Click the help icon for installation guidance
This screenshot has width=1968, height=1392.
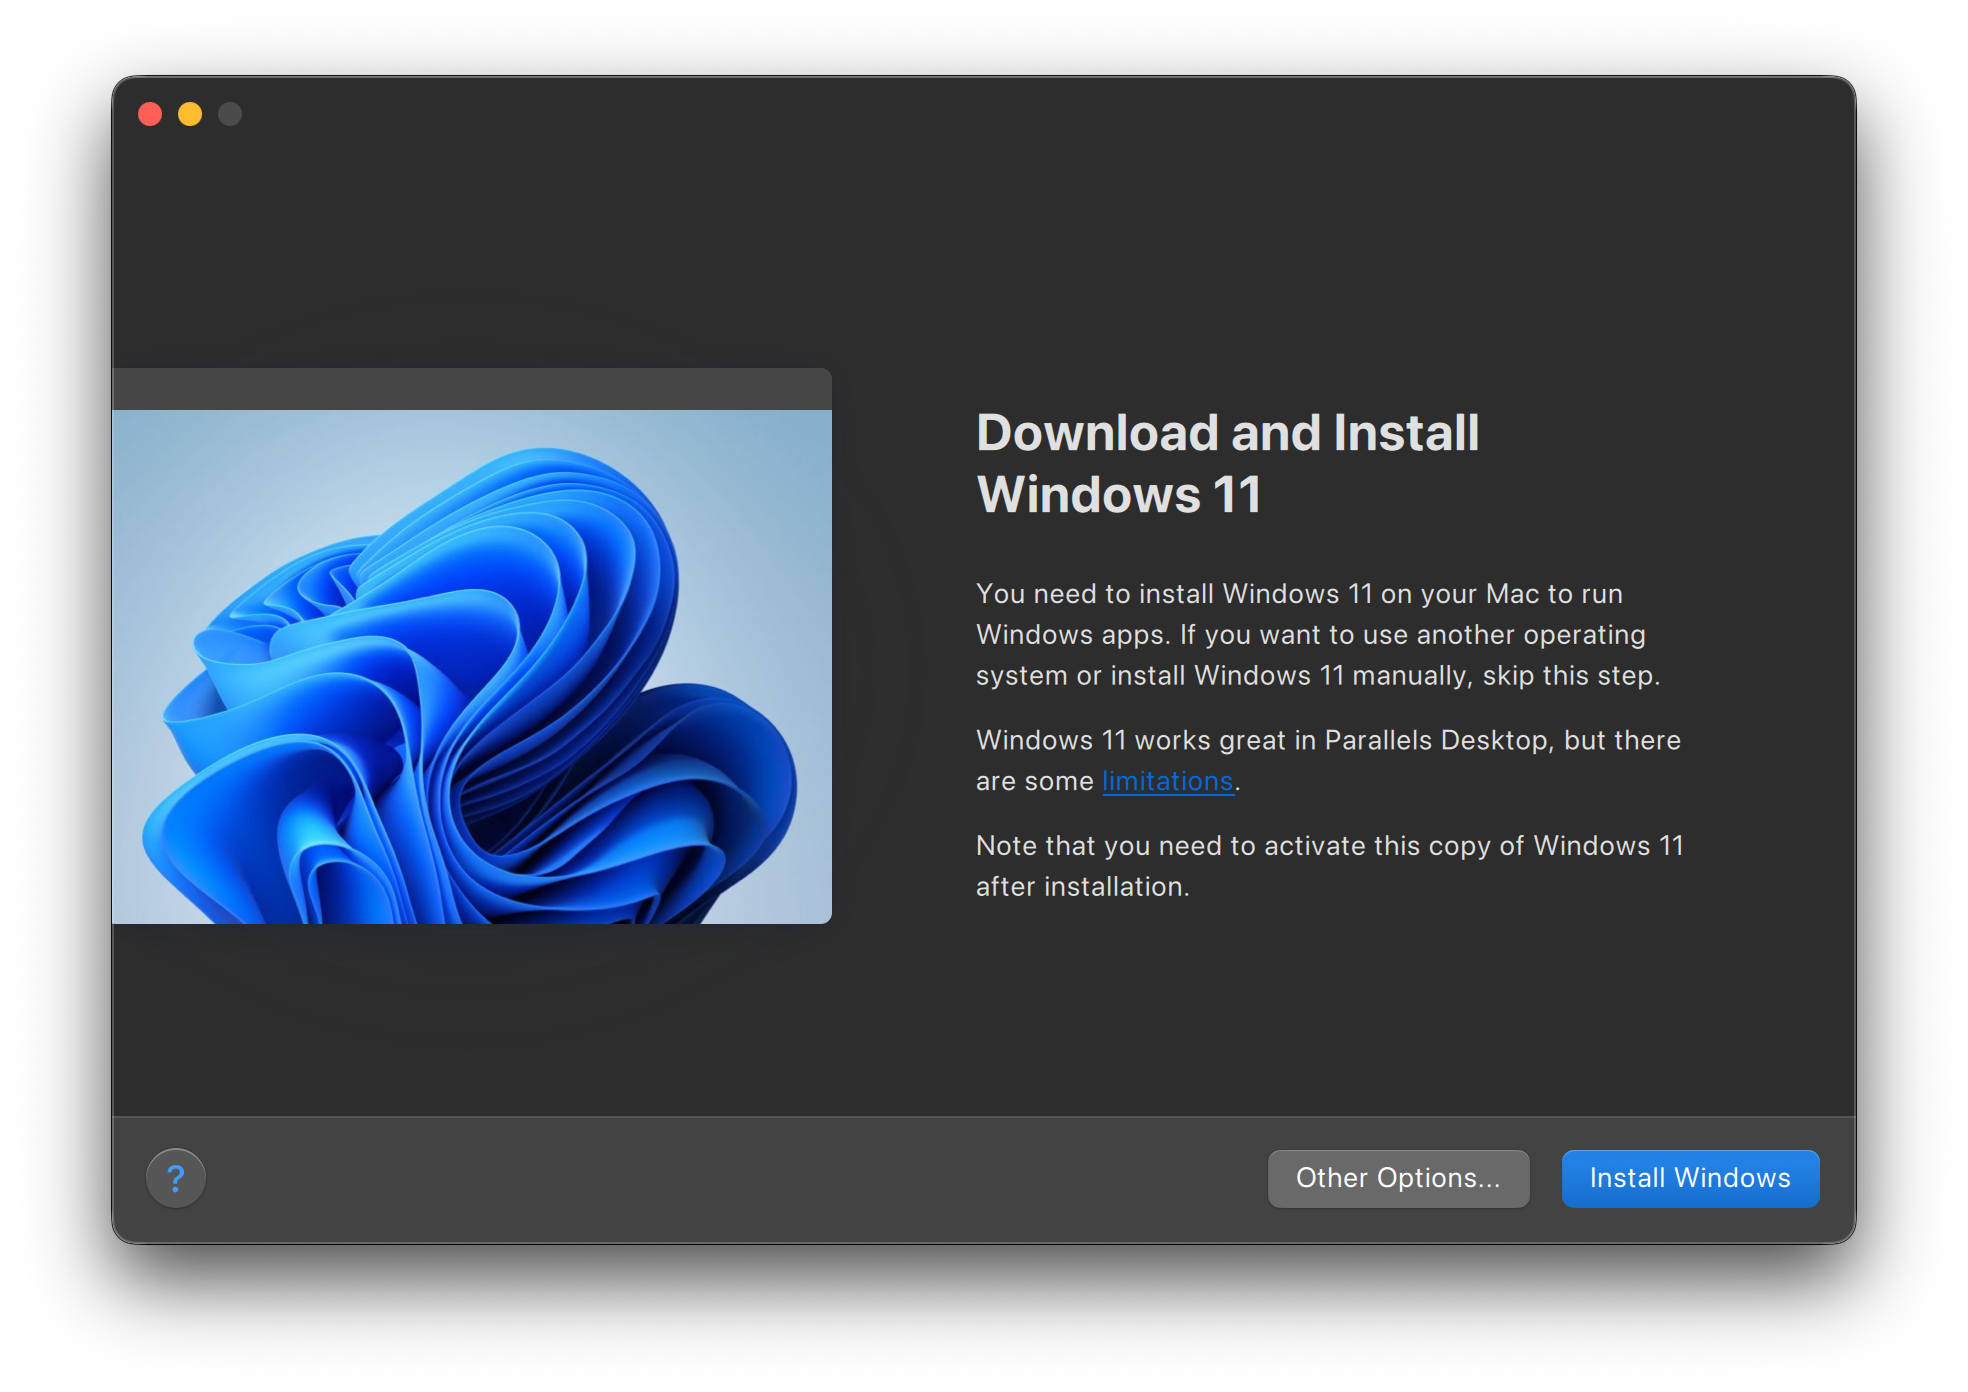coord(176,1178)
